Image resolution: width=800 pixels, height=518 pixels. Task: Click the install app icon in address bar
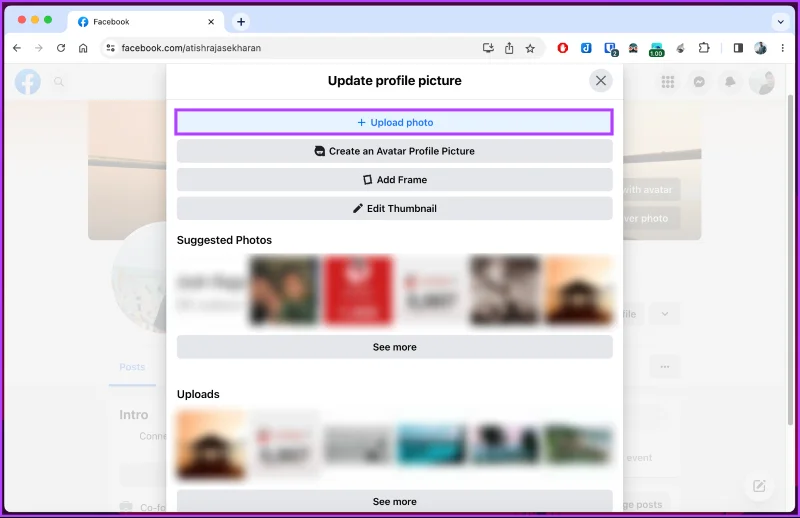pyautogui.click(x=488, y=48)
